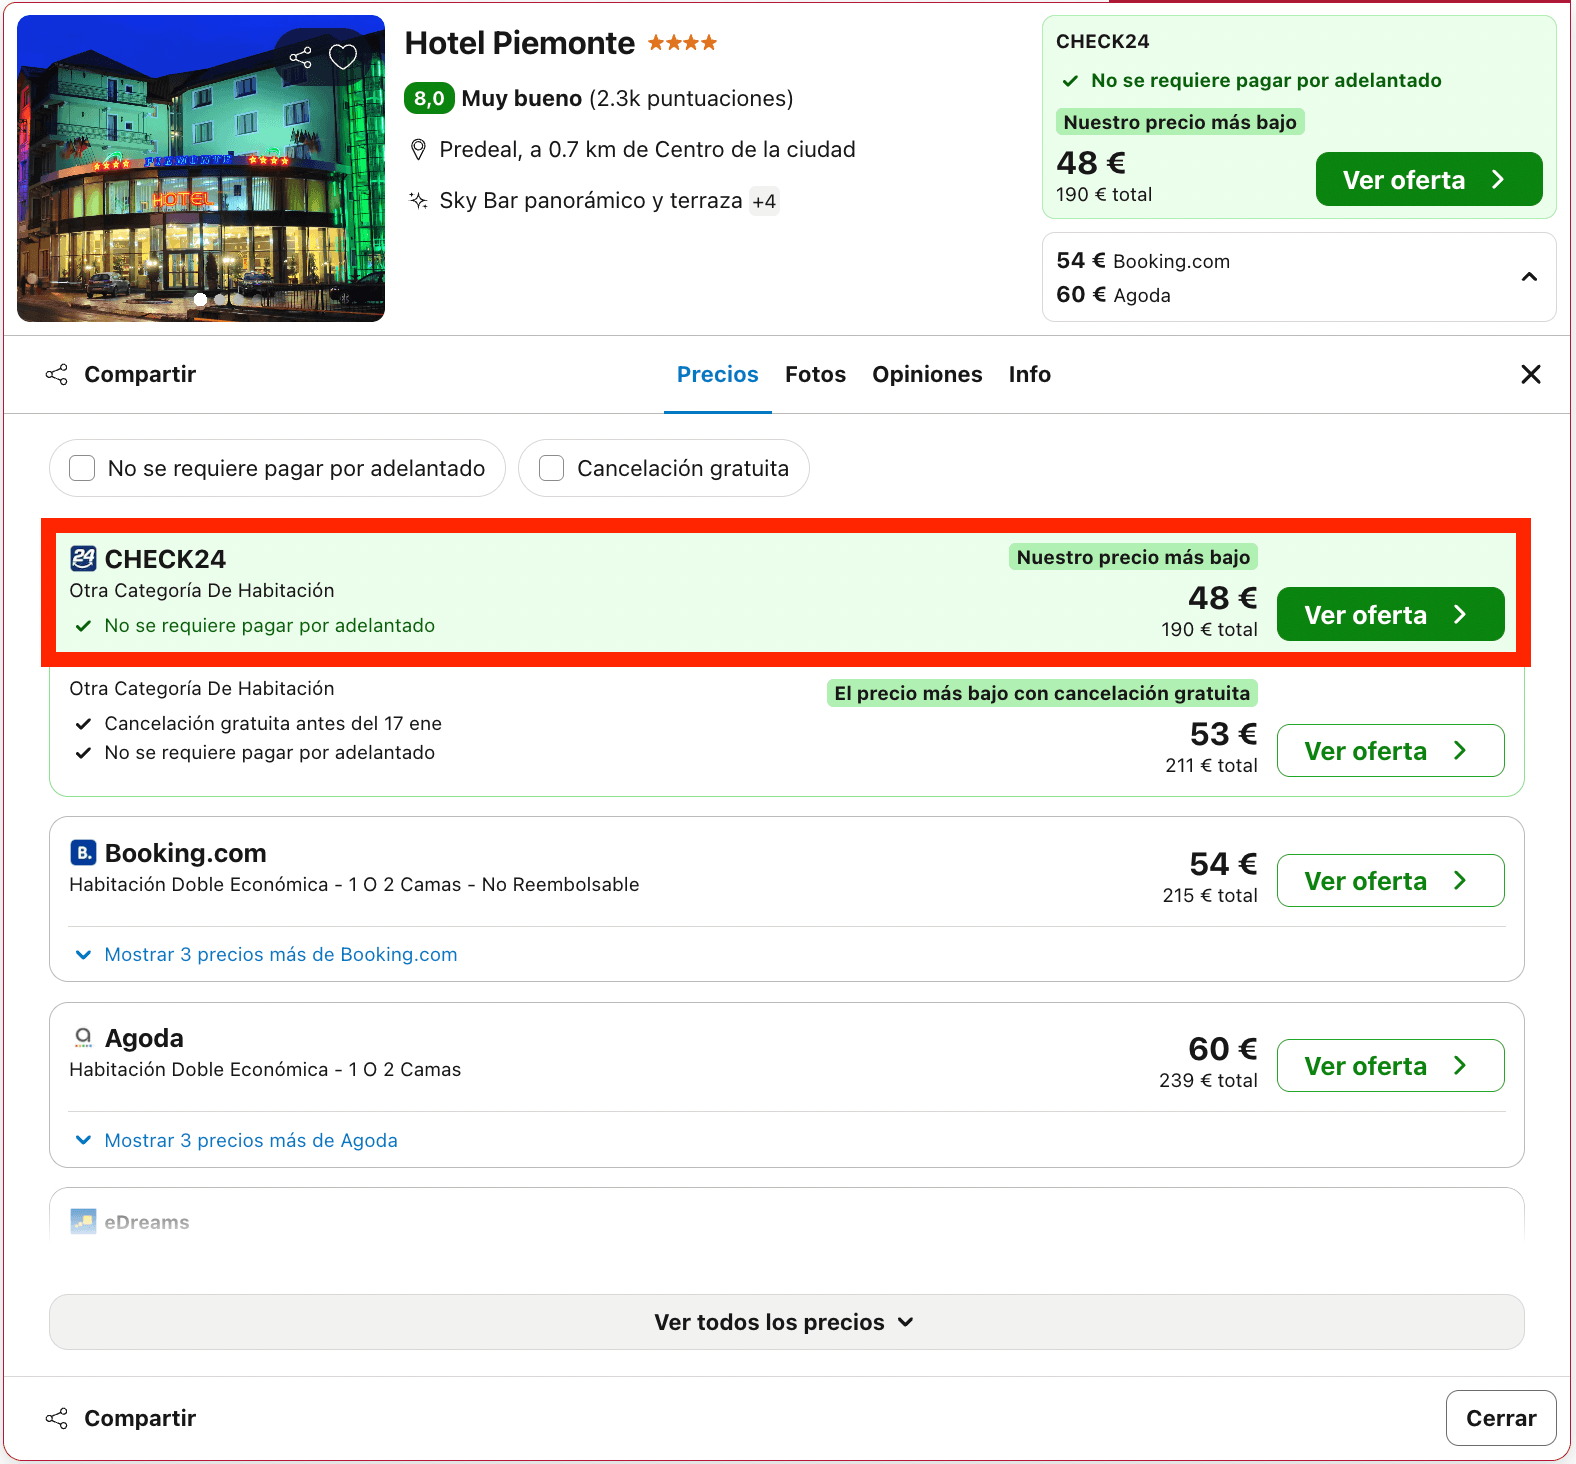Click the share icon on the hotel photo
The image size is (1576, 1464).
300,57
